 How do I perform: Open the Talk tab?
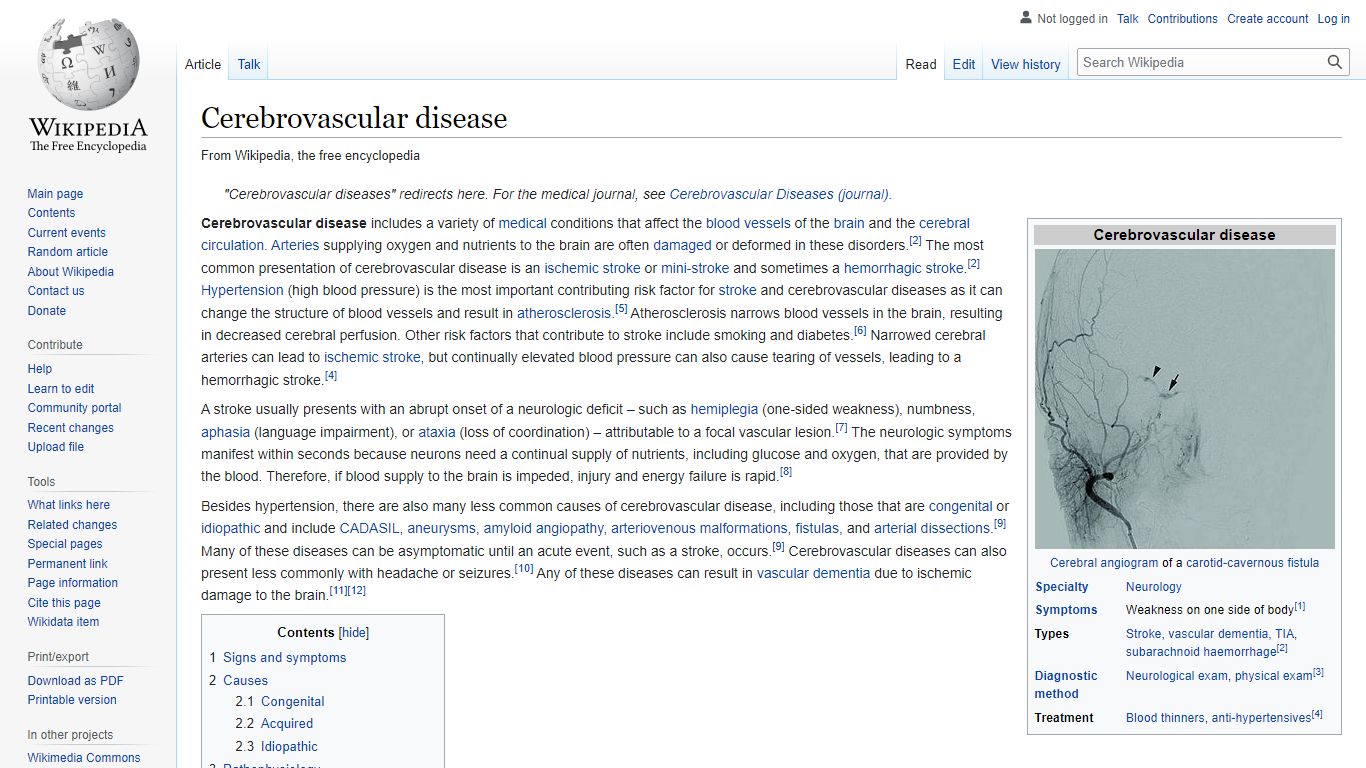249,64
